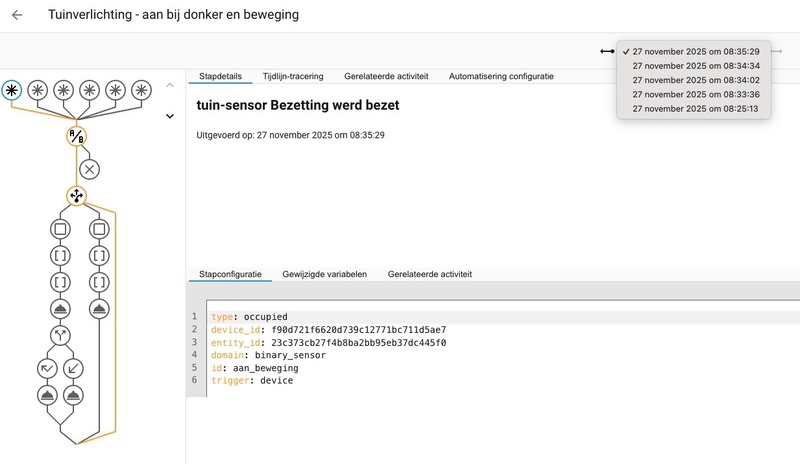Select the second trigger asterisk node
Viewport: 800px width, 464px height.
37,90
